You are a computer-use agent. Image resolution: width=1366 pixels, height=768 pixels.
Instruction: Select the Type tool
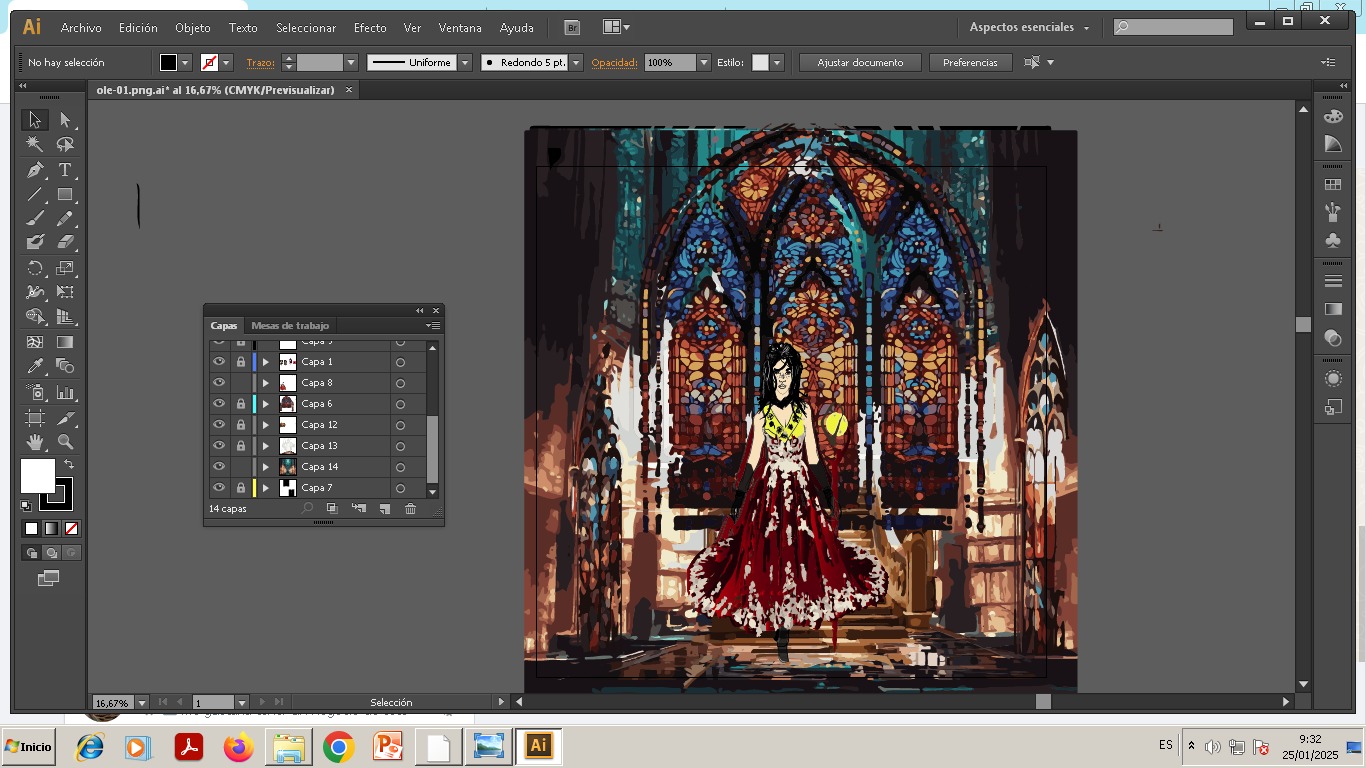pos(65,170)
